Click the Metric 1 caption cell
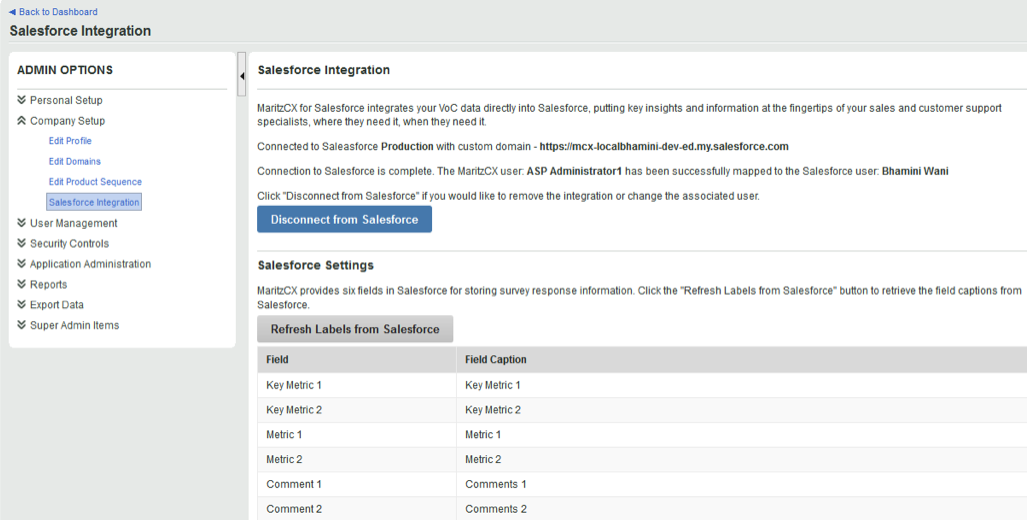This screenshot has width=1027, height=520. pos(741,435)
